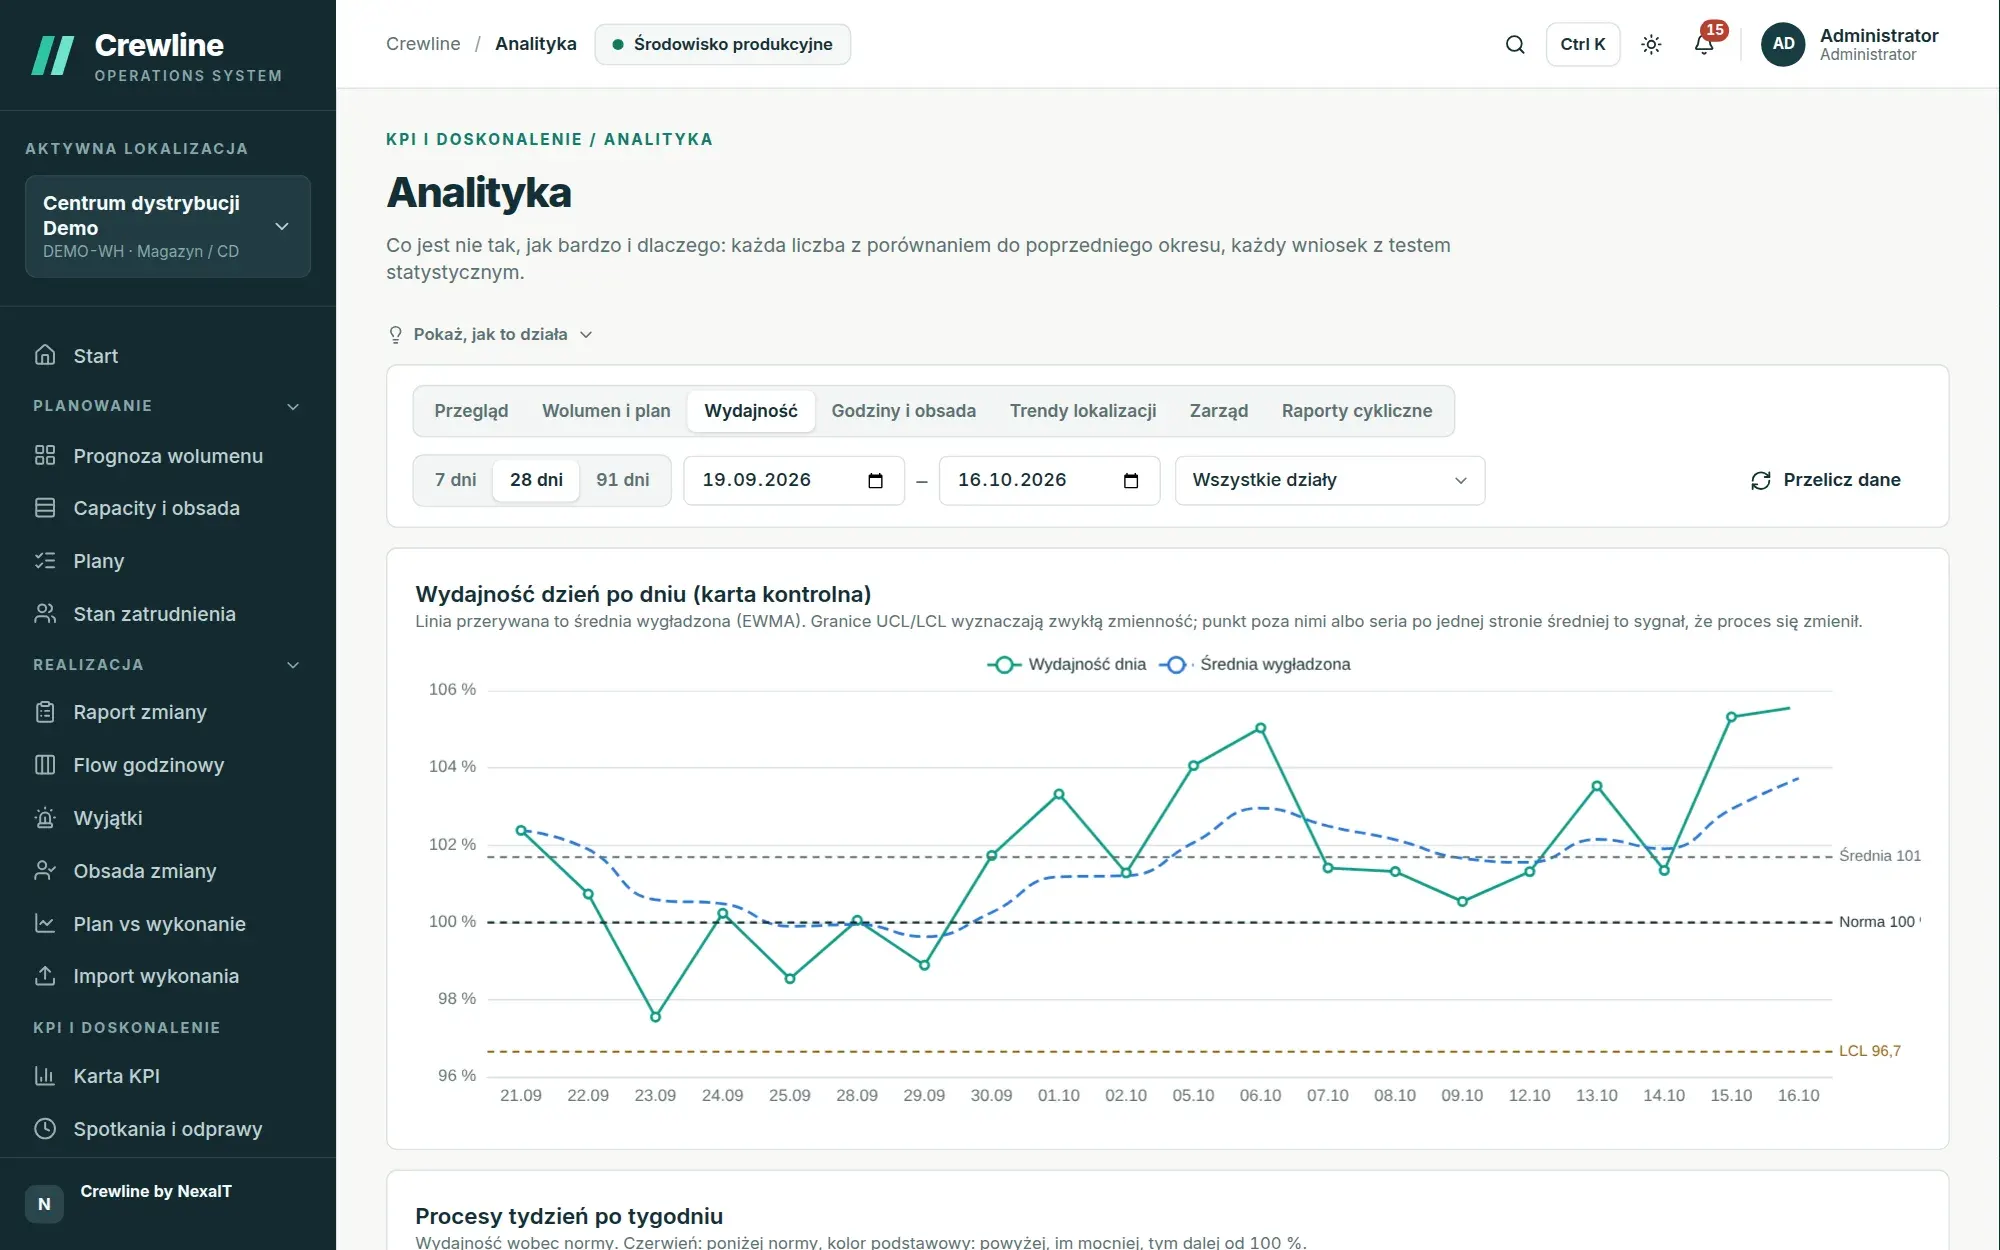The width and height of the screenshot is (2000, 1250).
Task: Click the Spotkania i odprawy clock icon
Action: coord(45,1129)
